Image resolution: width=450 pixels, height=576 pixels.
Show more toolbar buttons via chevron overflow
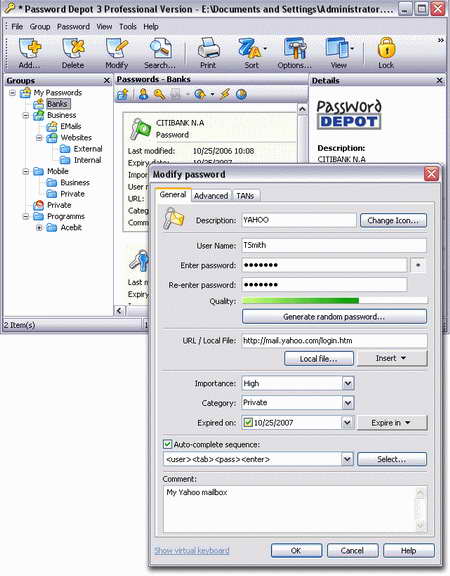tap(440, 40)
